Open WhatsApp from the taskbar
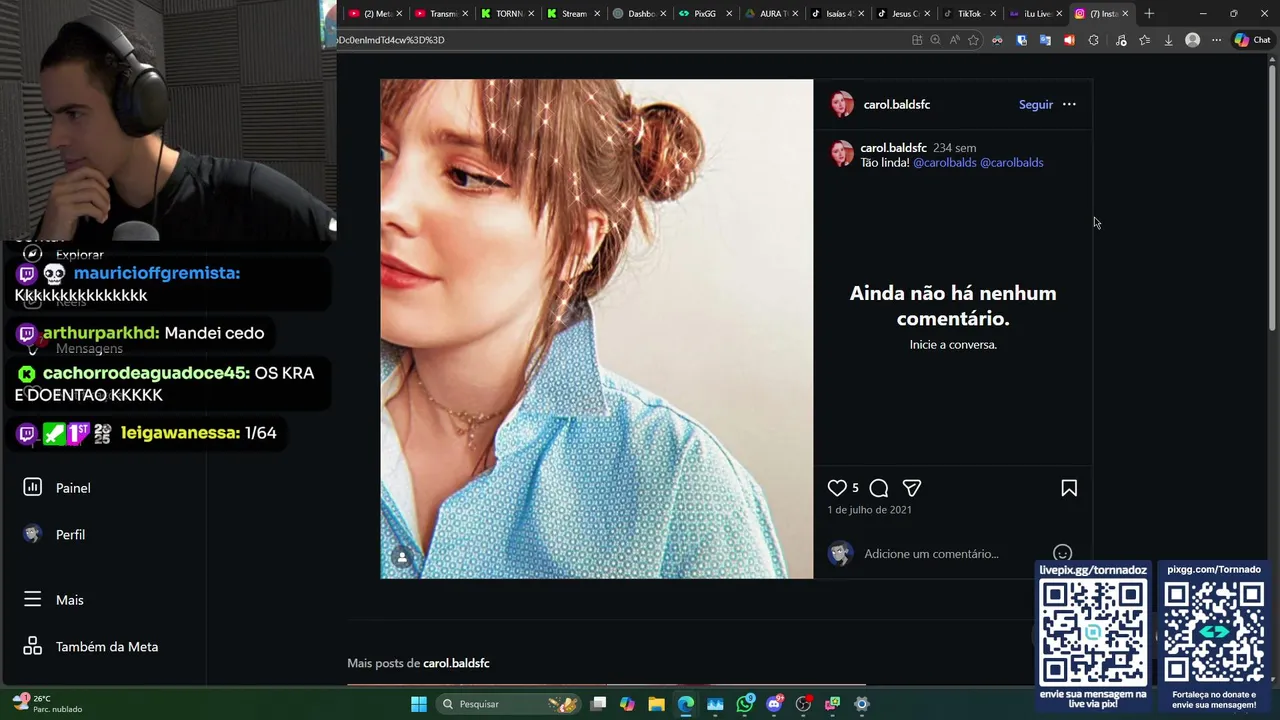The image size is (1280, 720). (745, 704)
